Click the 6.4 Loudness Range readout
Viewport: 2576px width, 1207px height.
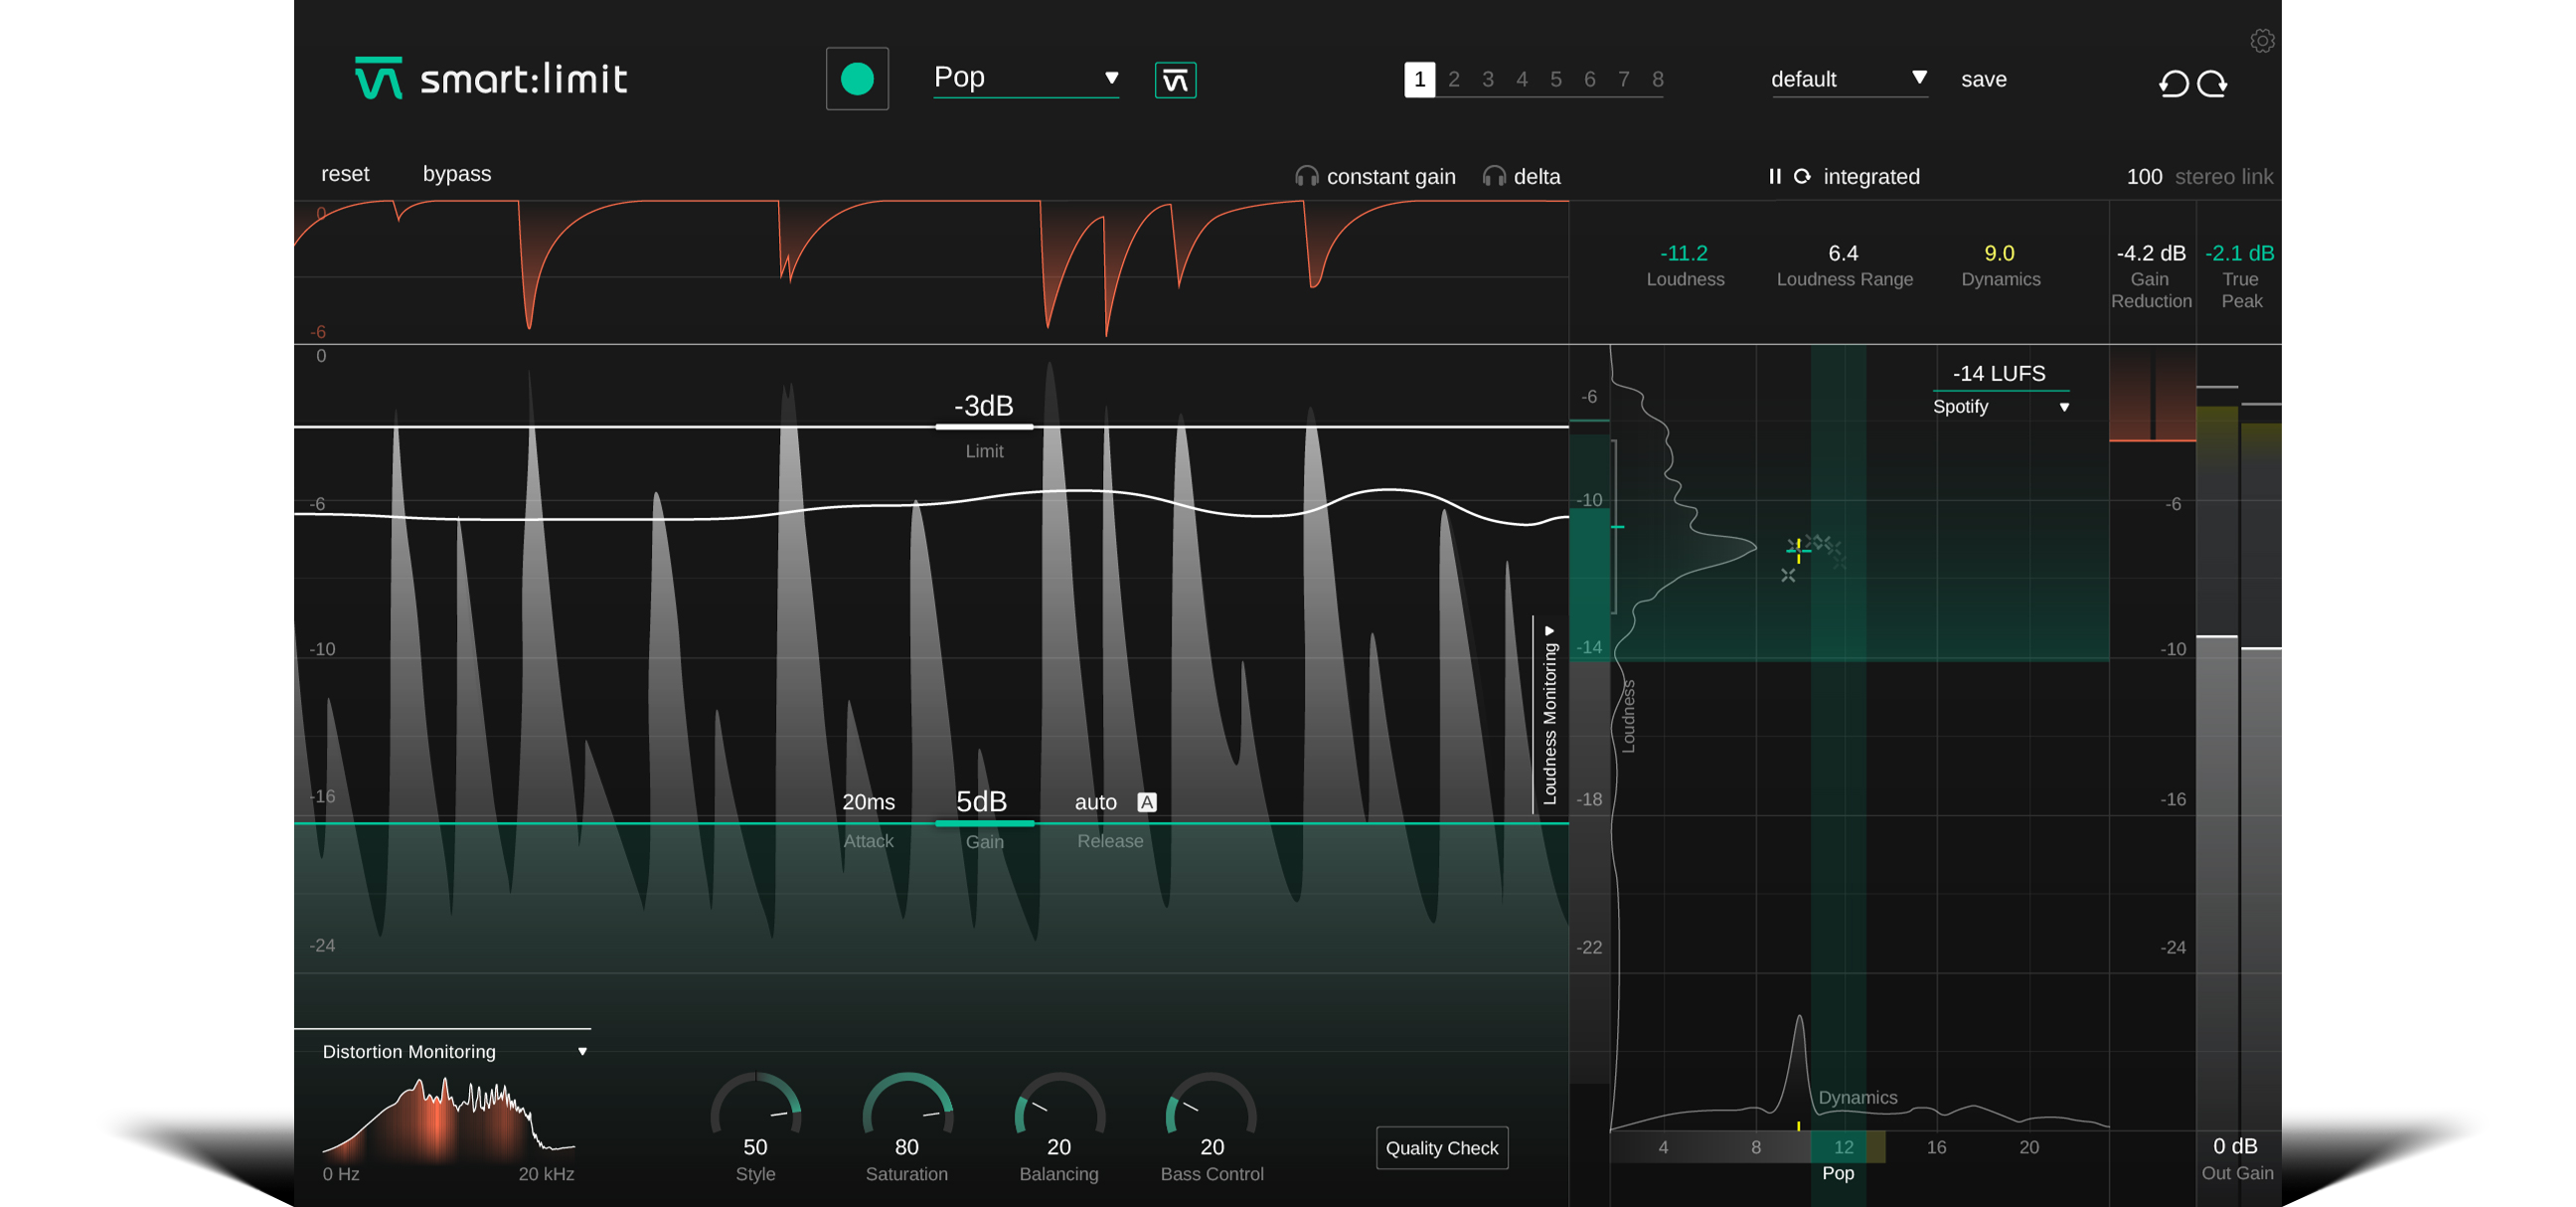[x=1843, y=254]
